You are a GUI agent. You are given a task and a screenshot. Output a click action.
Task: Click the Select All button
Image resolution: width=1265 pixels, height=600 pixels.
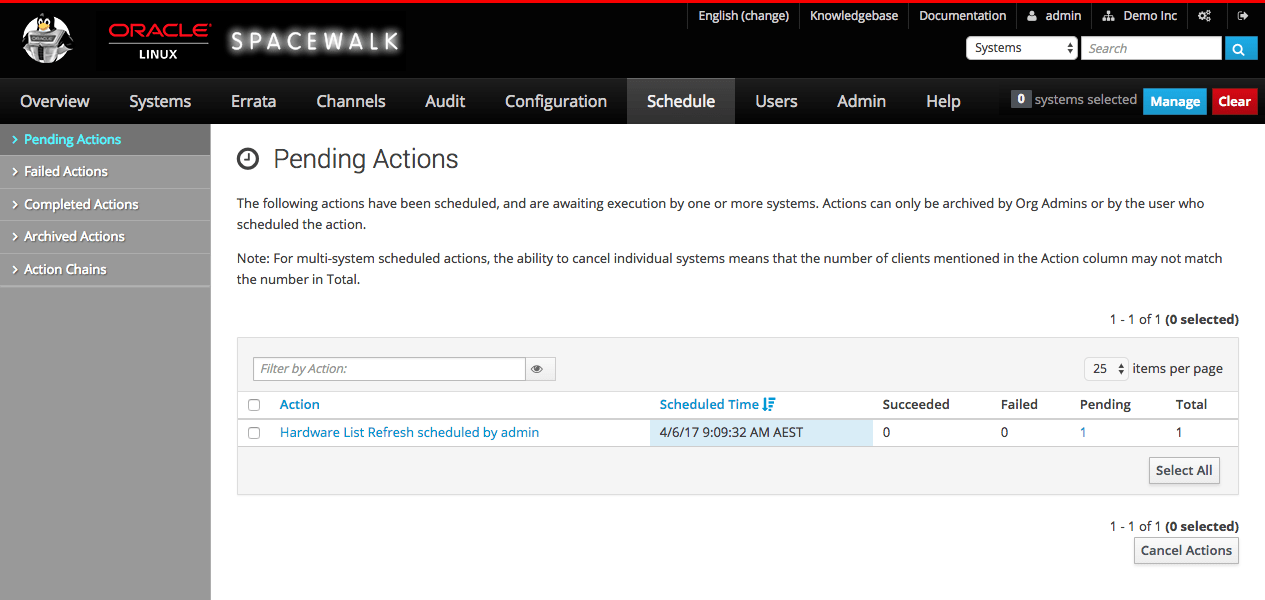(x=1184, y=470)
